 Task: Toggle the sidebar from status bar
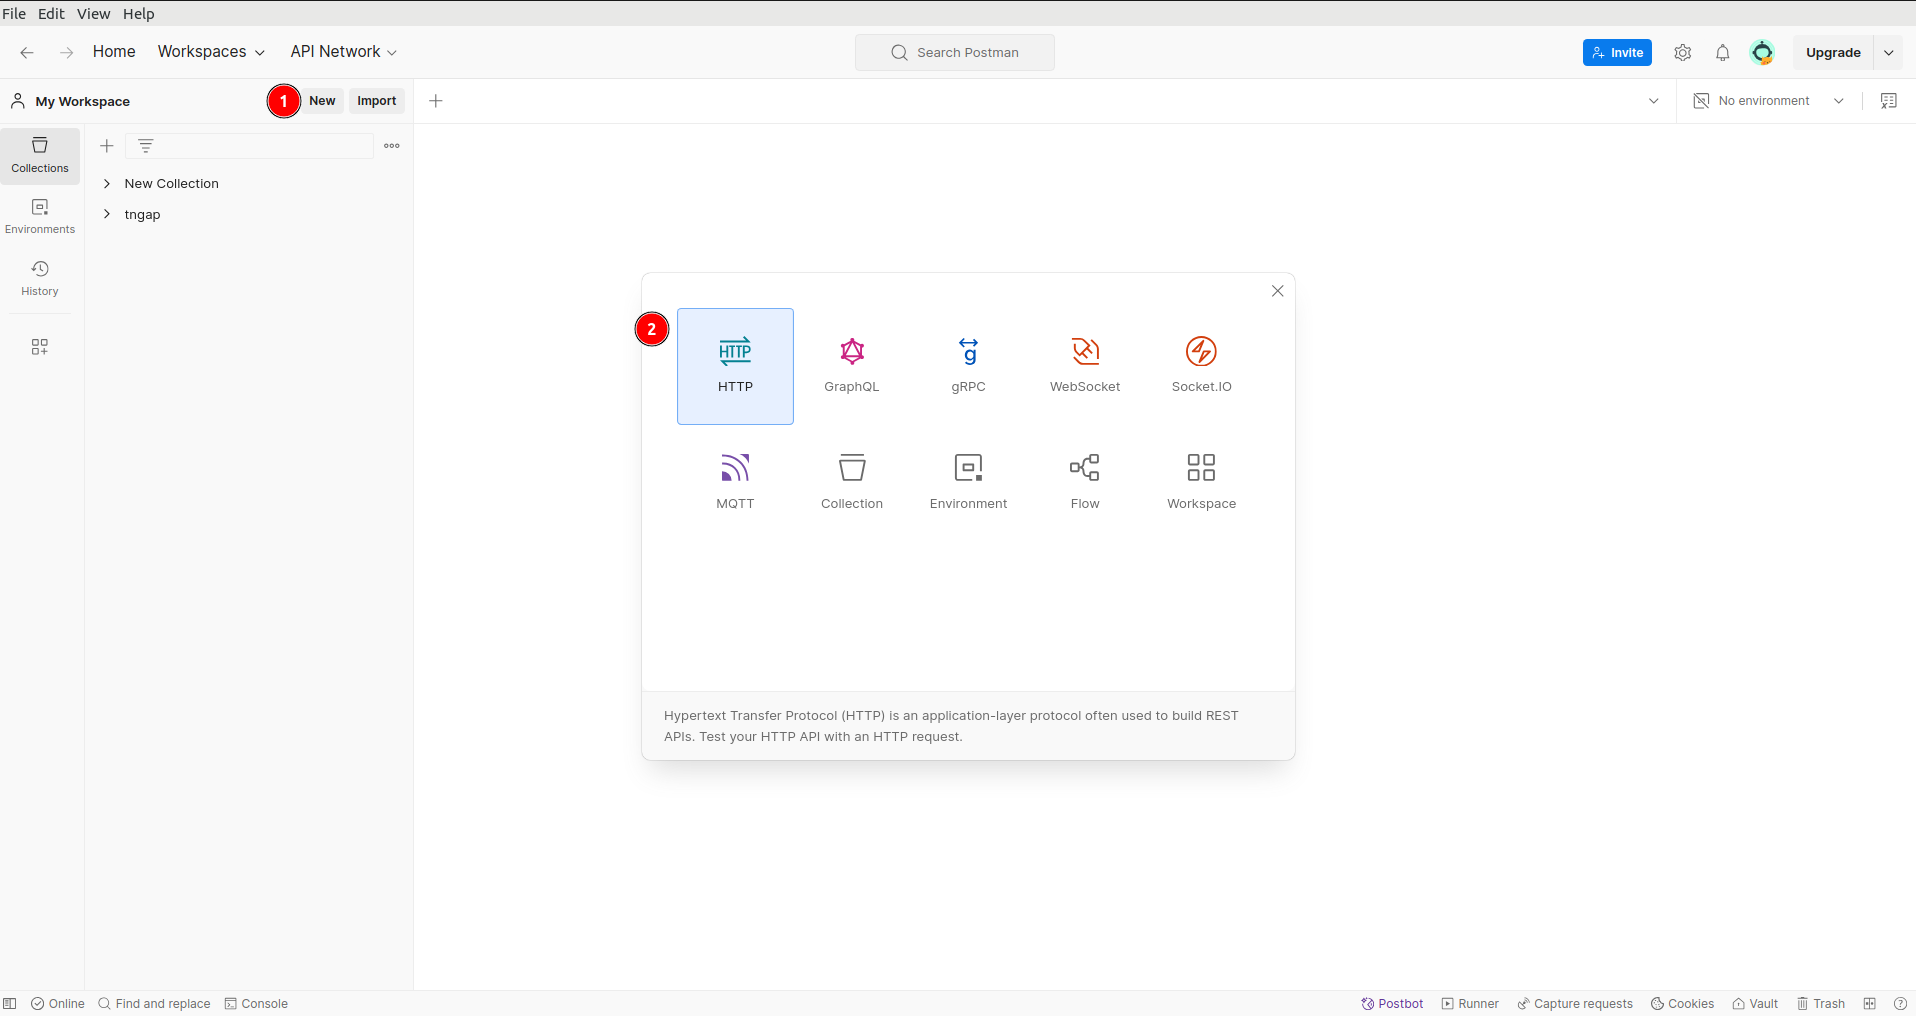(10, 1004)
